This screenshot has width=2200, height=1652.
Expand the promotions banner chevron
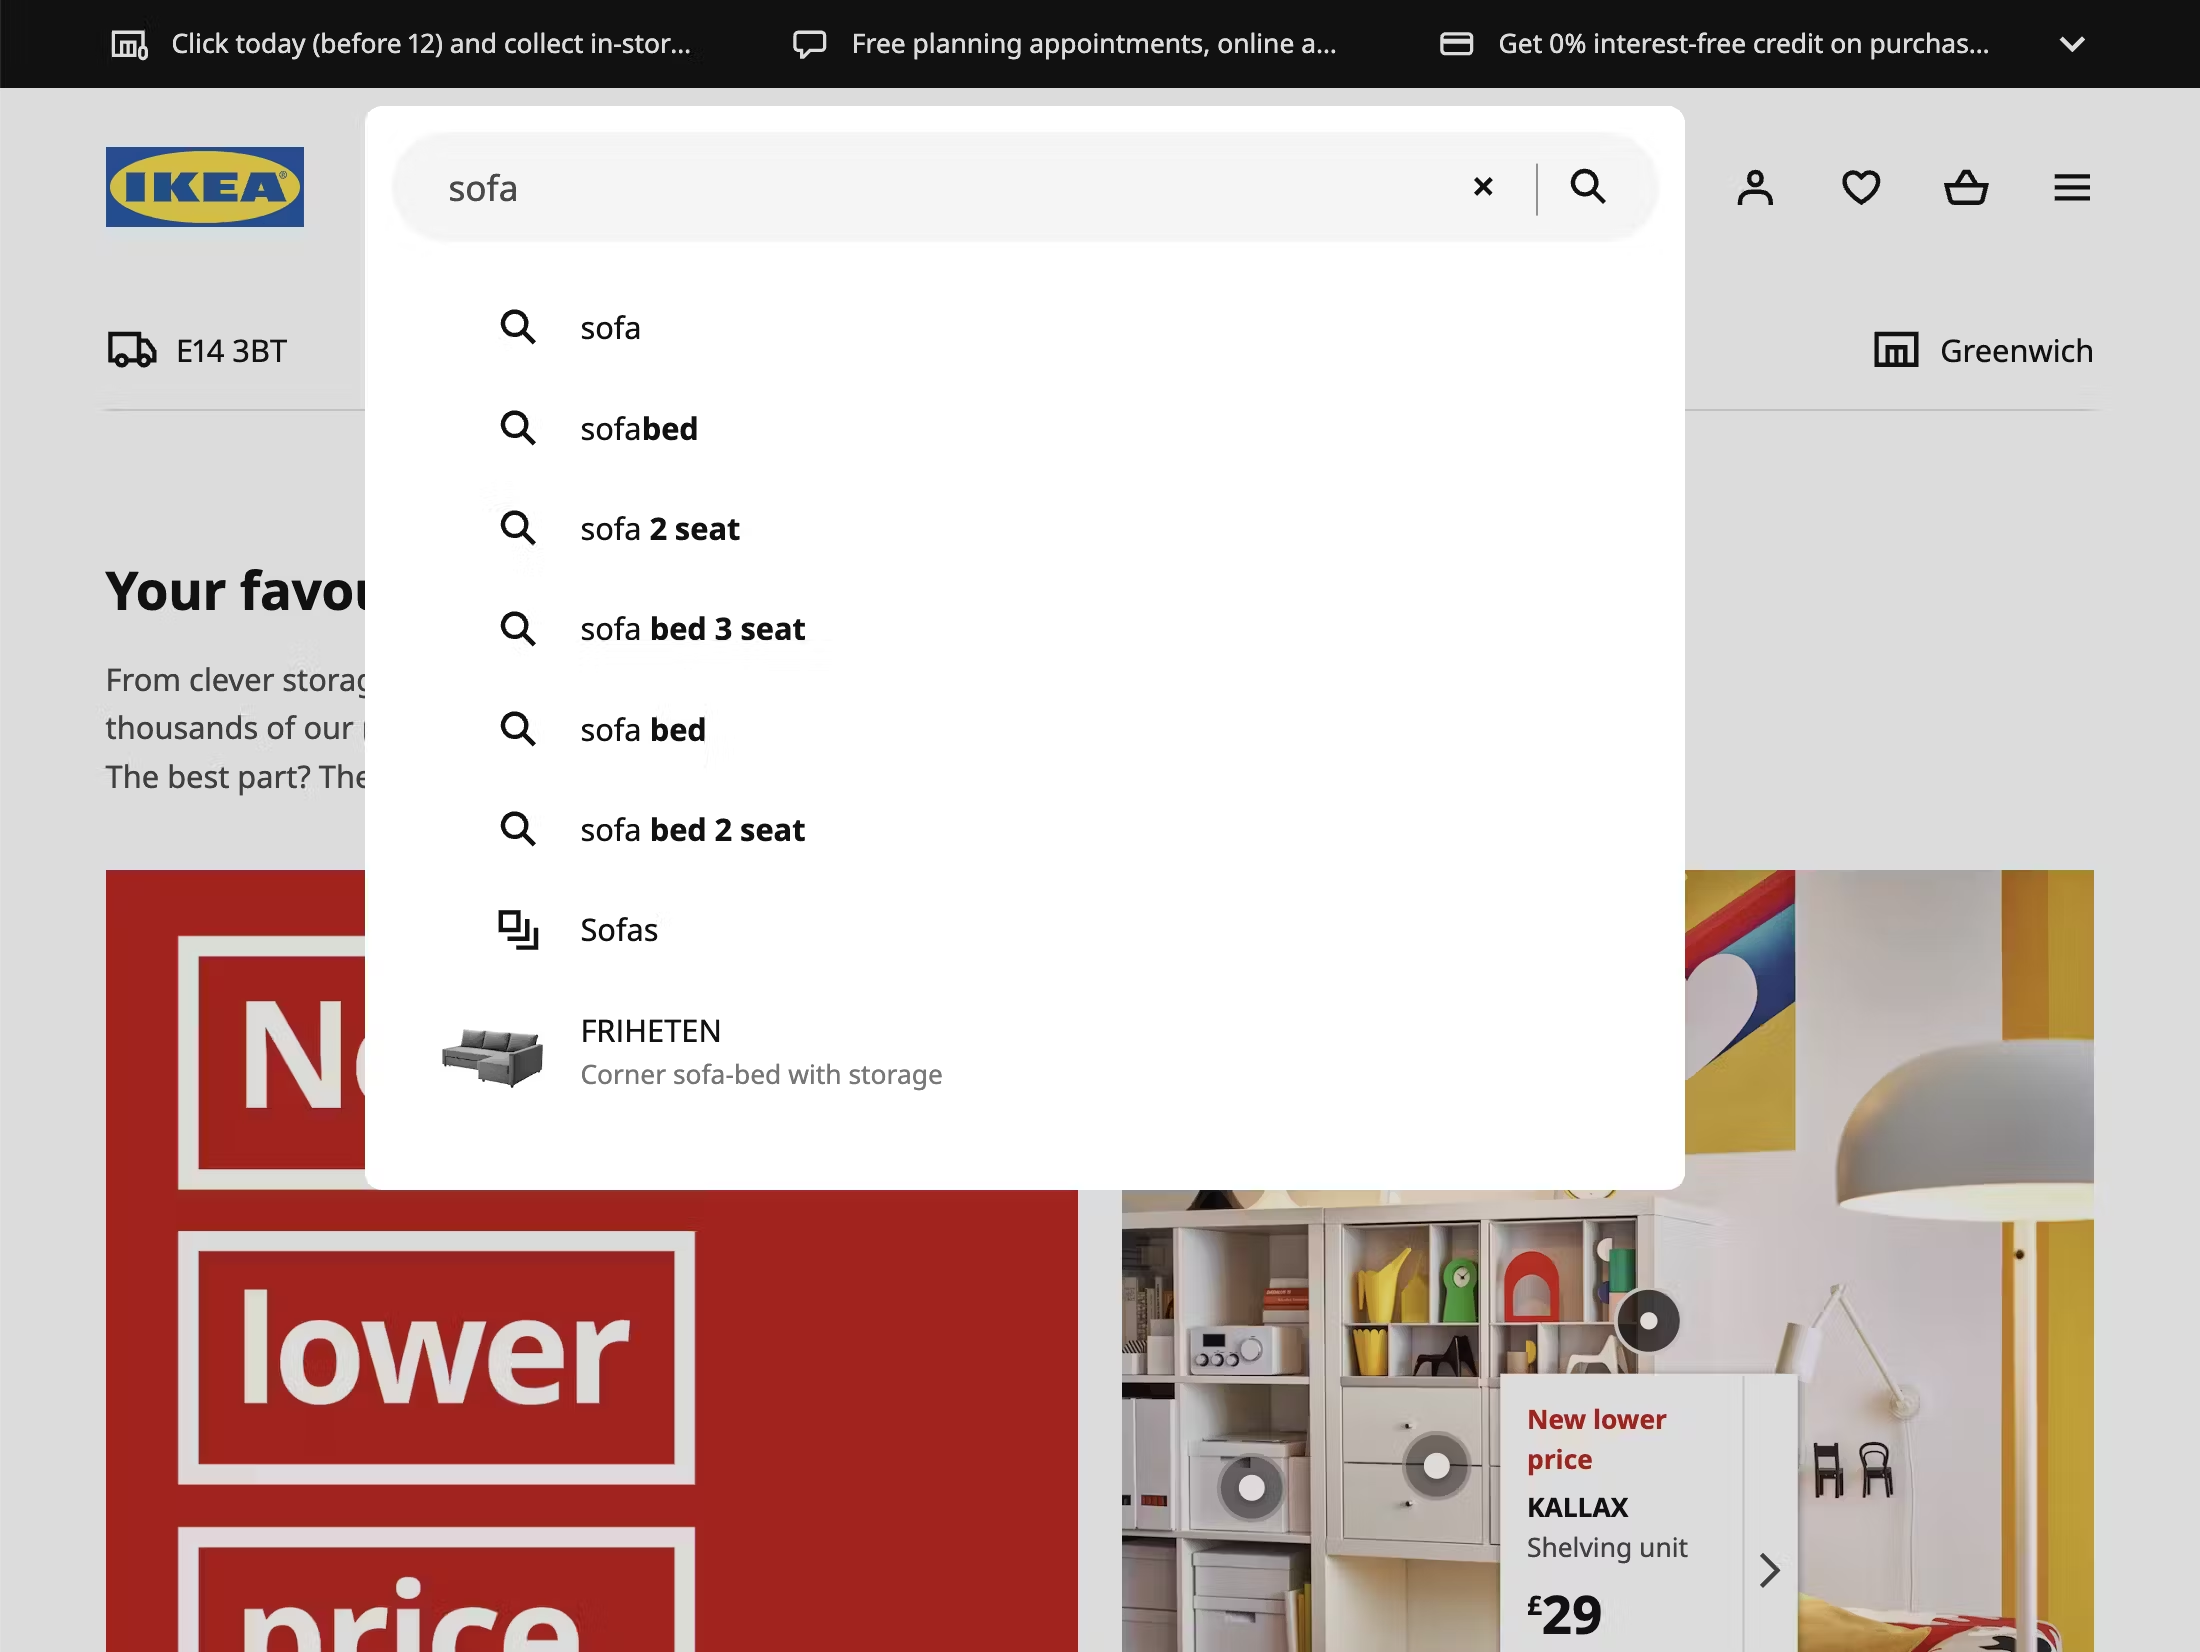(2072, 43)
